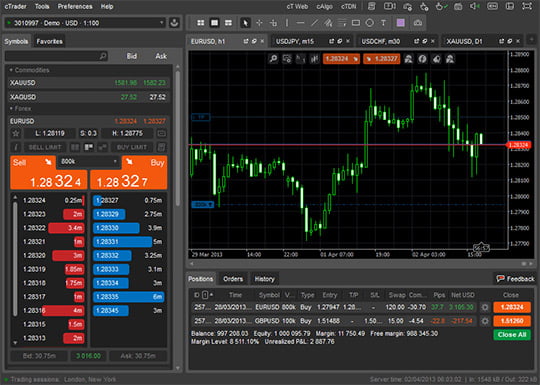This screenshot has width=540, height=385.
Task: Open the History tab
Action: [264, 279]
